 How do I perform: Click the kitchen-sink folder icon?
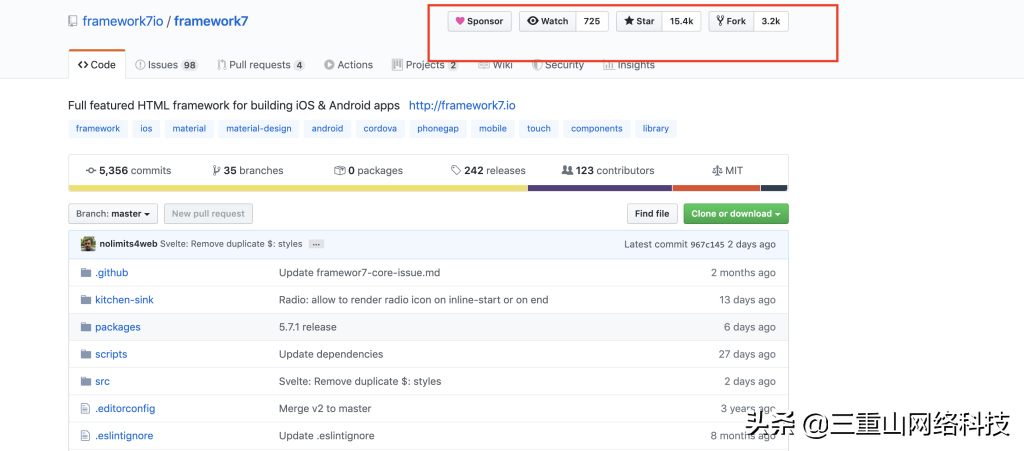(86, 300)
